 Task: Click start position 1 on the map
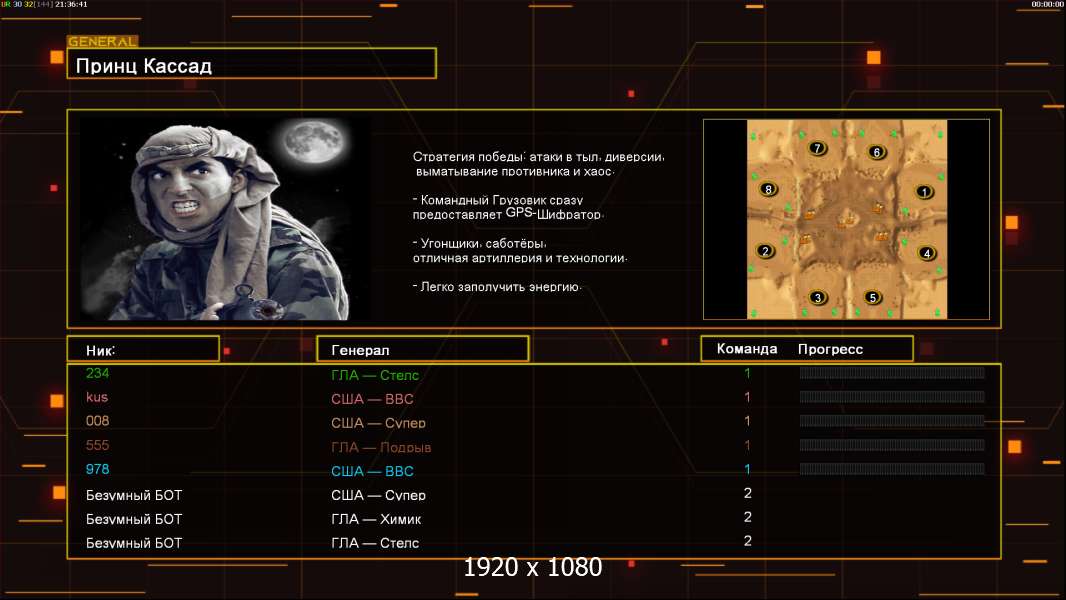924,192
